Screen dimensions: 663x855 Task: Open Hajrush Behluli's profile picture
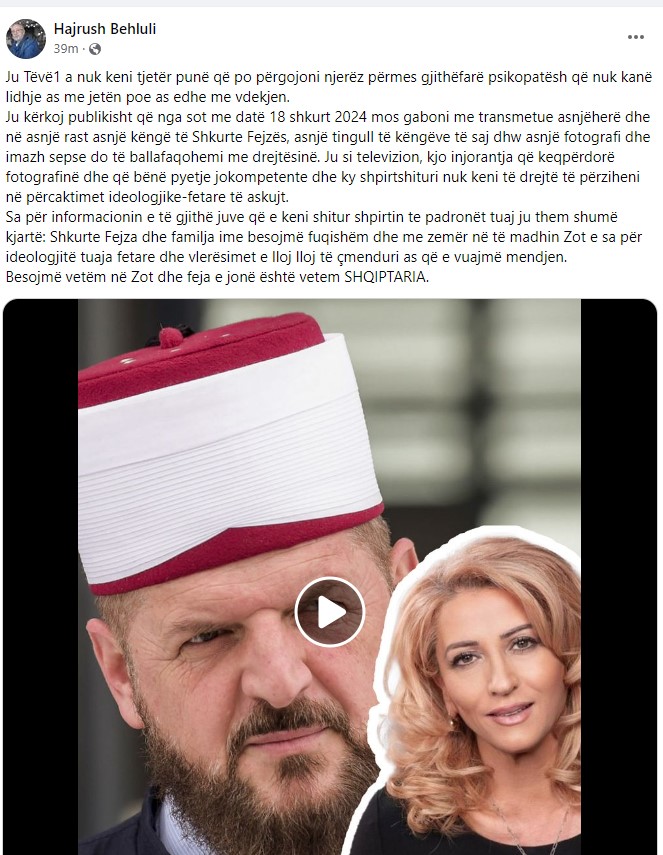(25, 39)
